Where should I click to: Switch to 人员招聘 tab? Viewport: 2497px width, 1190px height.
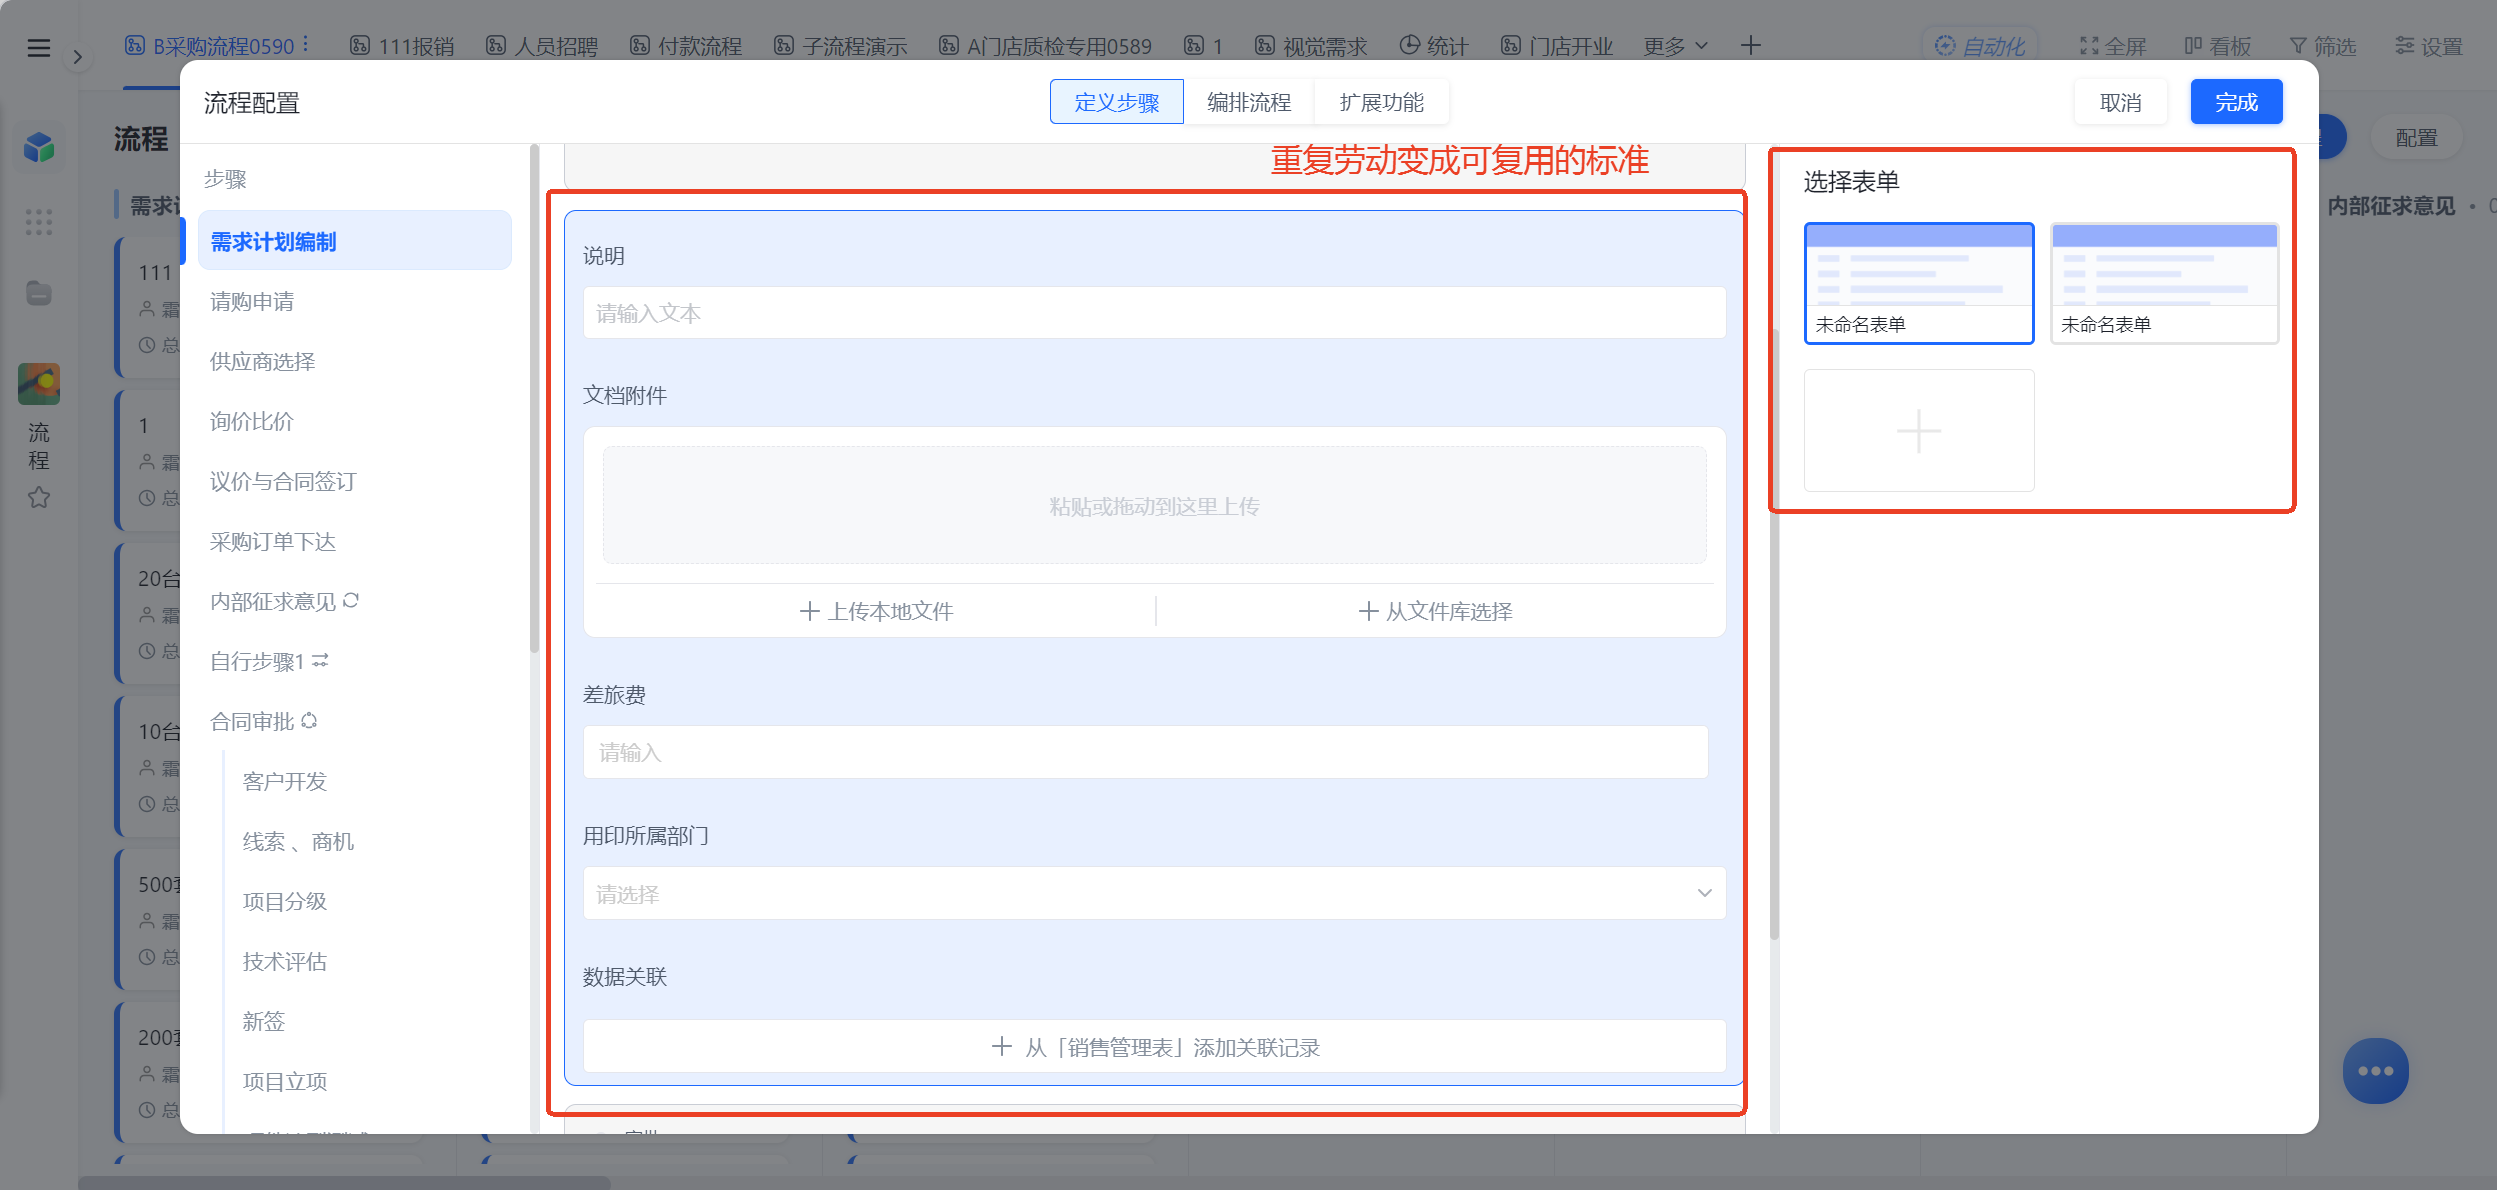click(x=542, y=46)
